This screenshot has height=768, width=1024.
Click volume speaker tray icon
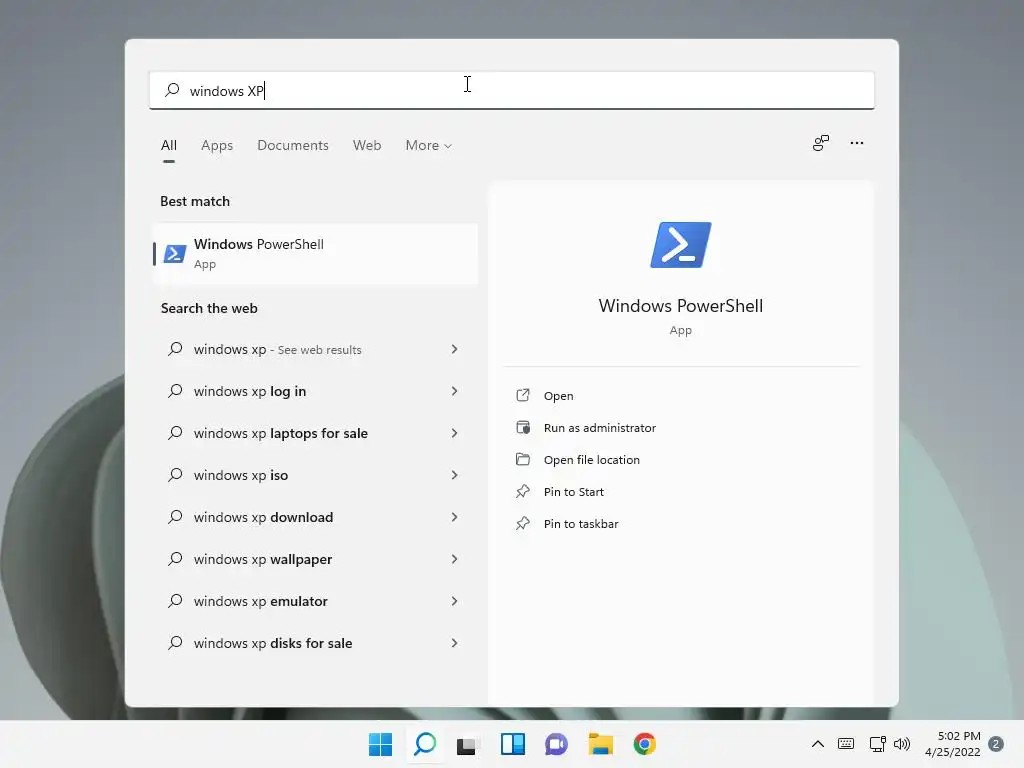point(902,744)
